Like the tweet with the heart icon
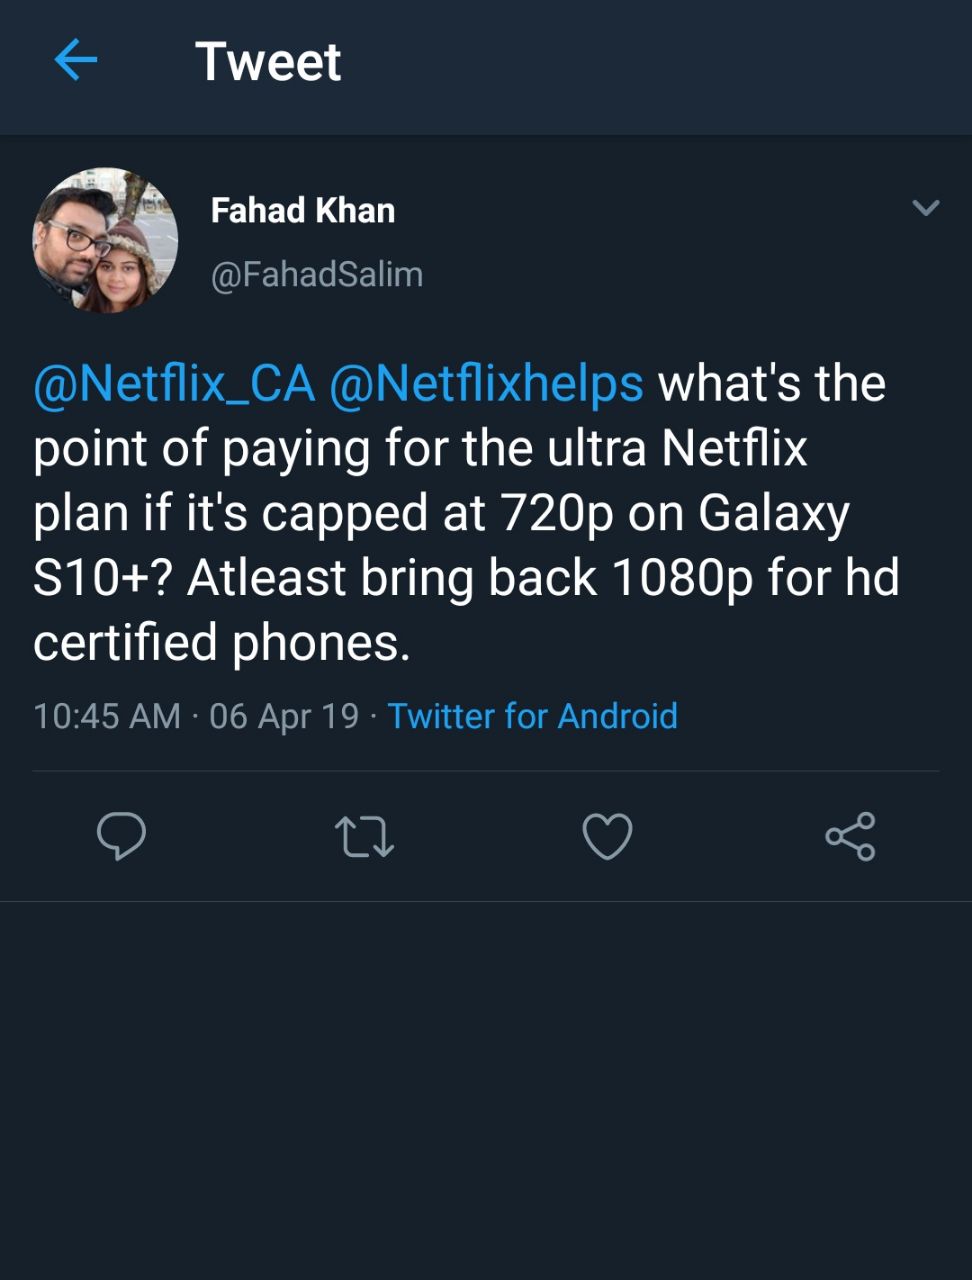The height and width of the screenshot is (1280, 972). point(607,836)
